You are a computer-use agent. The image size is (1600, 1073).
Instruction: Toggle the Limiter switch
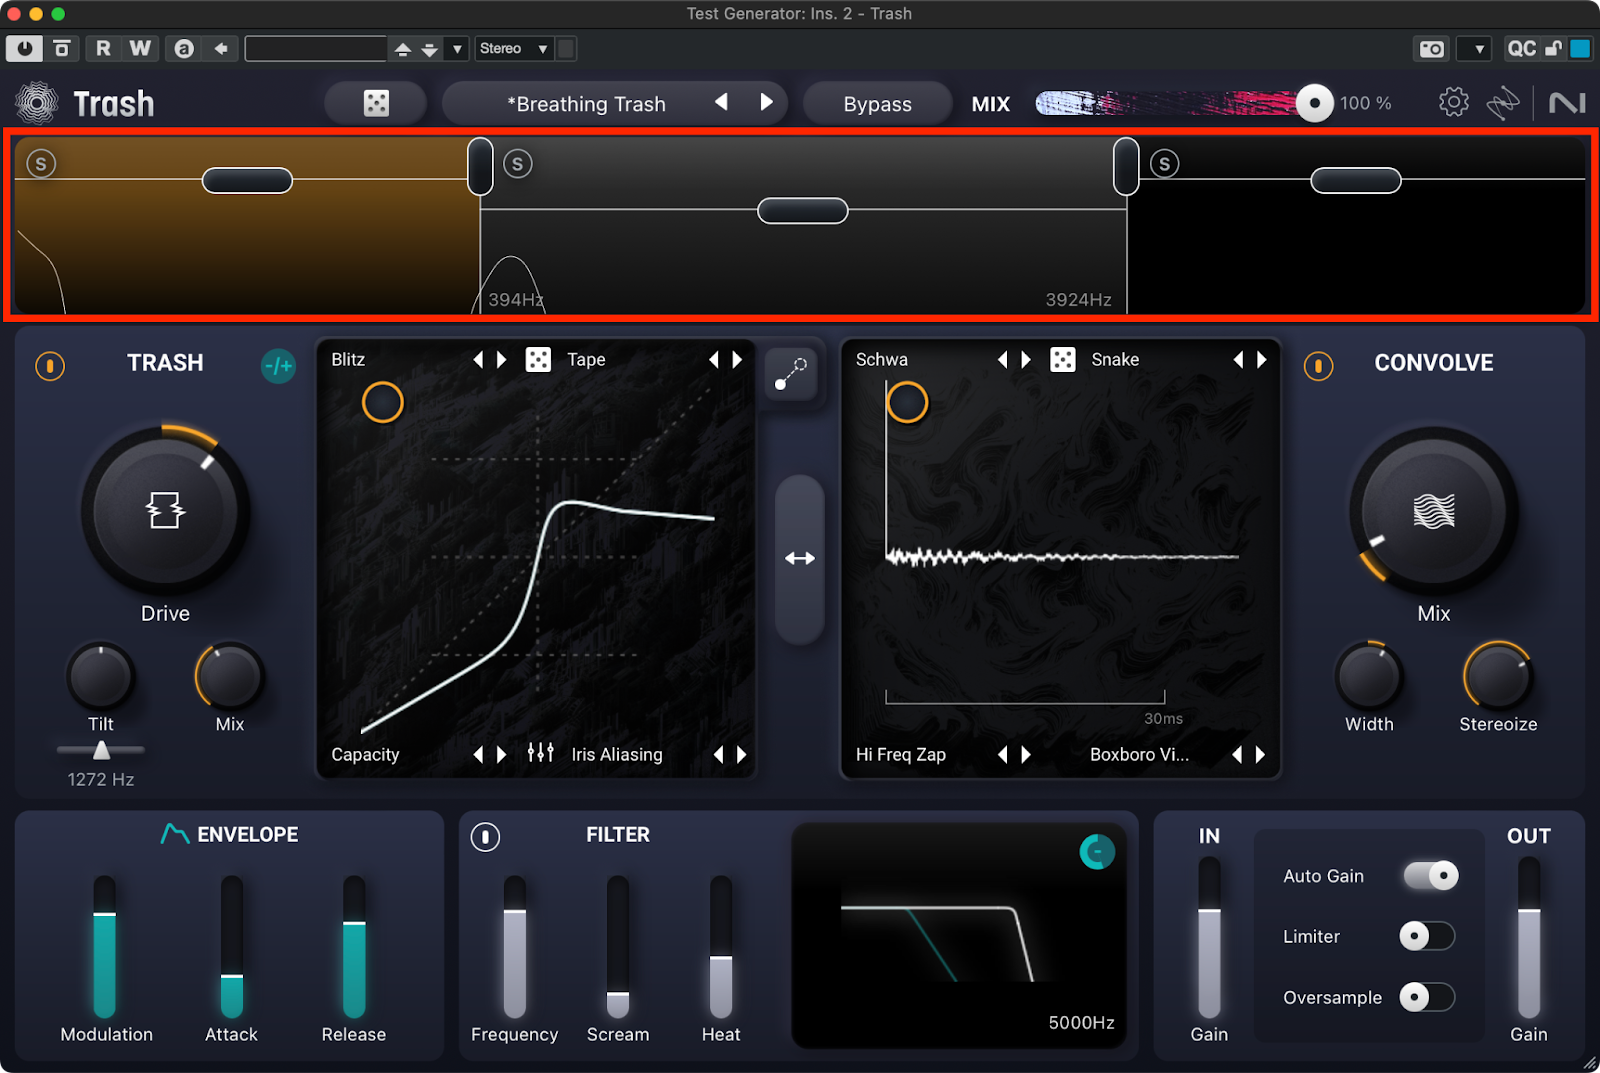point(1427,936)
